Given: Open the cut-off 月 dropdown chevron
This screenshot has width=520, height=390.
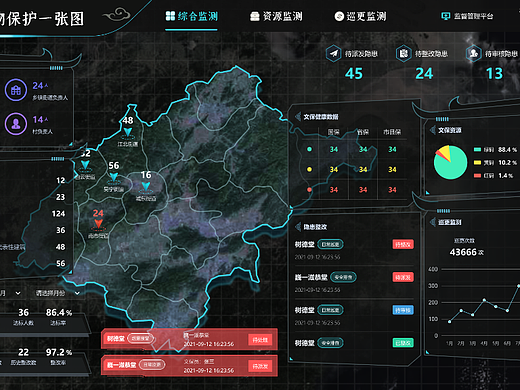Looking at the screenshot, I should tap(18, 293).
